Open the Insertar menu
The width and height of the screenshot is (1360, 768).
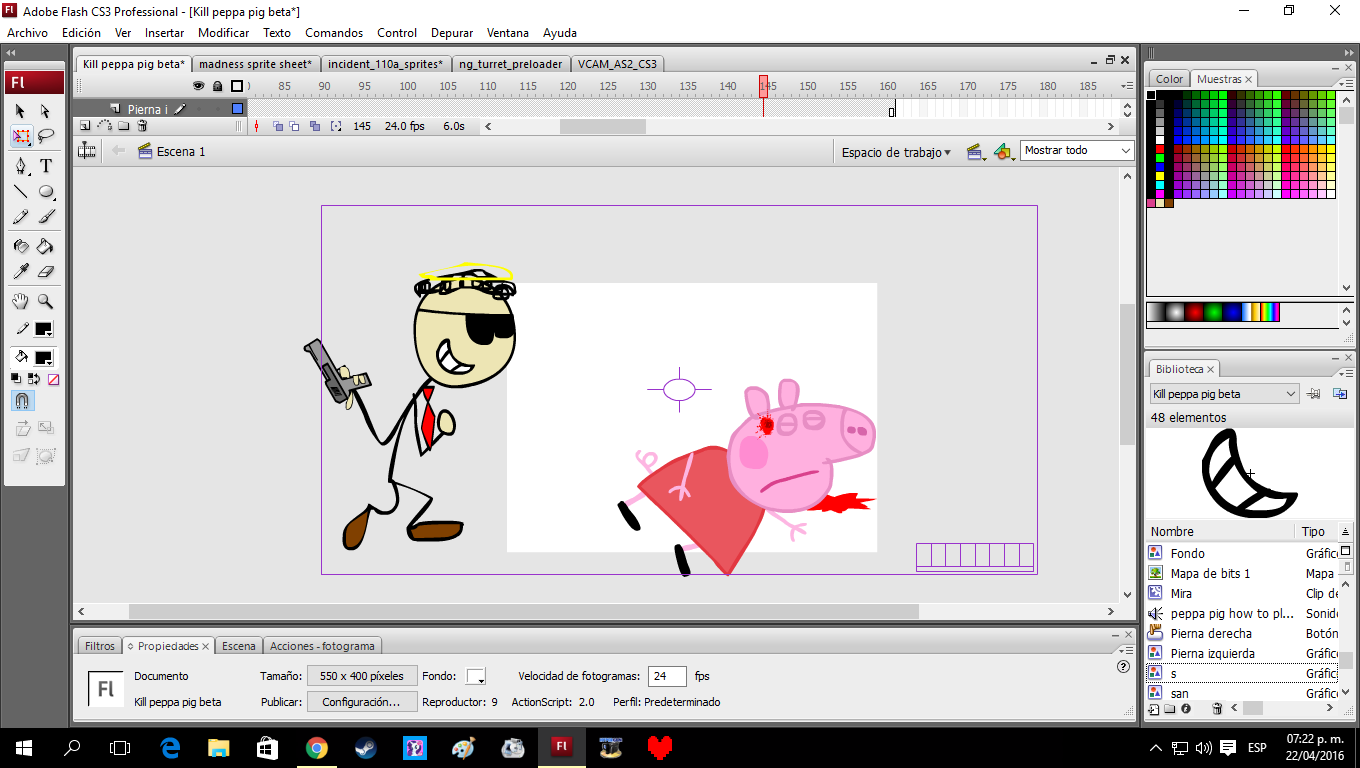[x=165, y=33]
